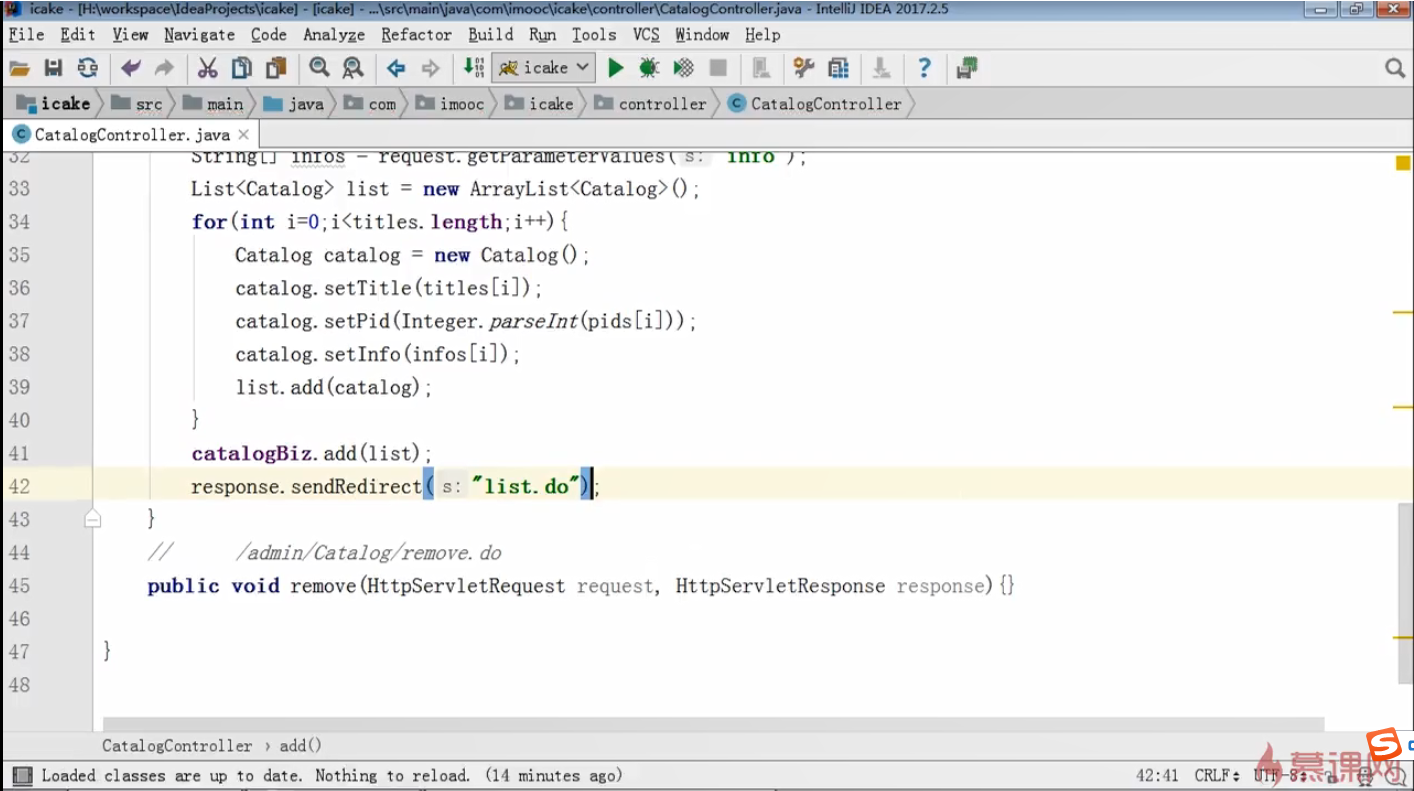
Task: Click the src breadcrumb folder
Action: tap(137, 104)
